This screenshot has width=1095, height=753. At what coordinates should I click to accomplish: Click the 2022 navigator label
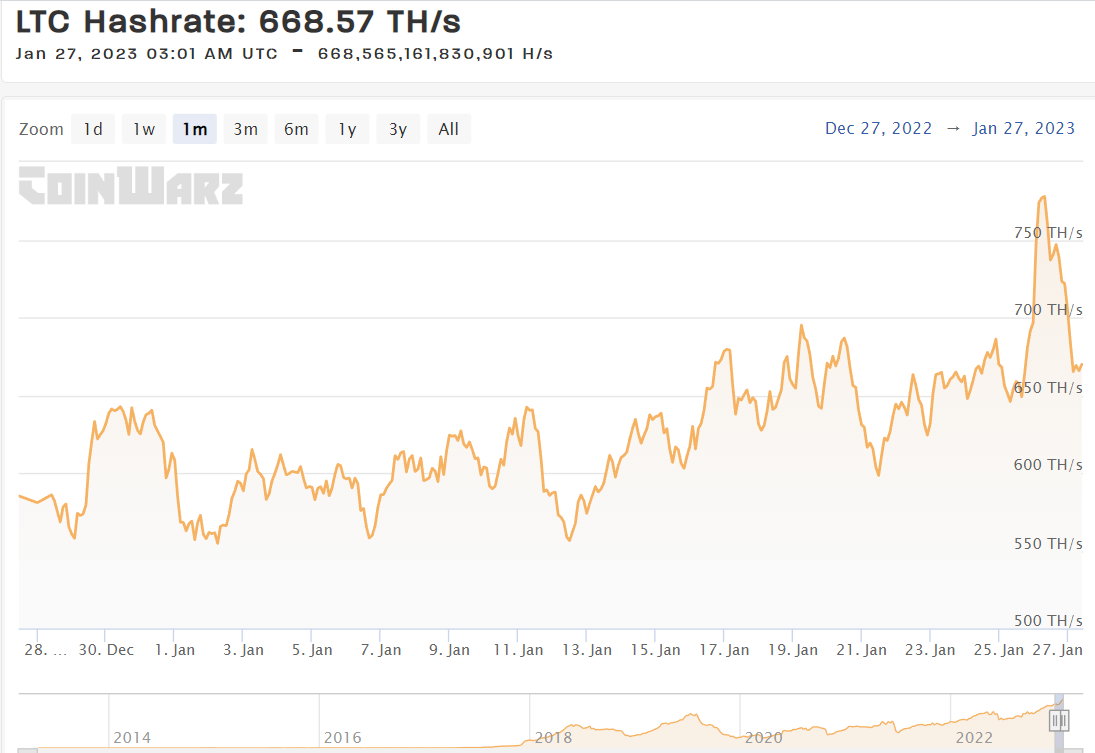coord(974,738)
